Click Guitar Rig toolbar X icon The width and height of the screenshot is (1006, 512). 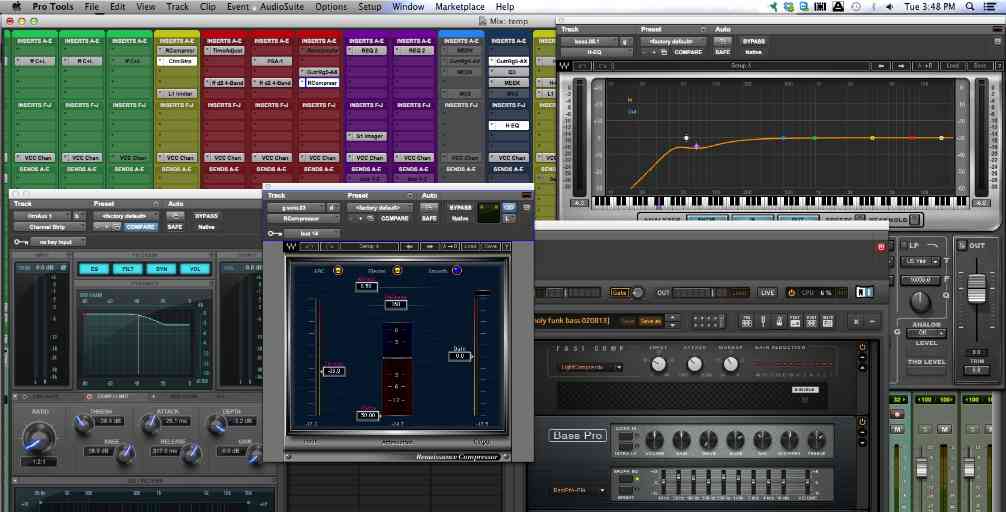pos(856,321)
